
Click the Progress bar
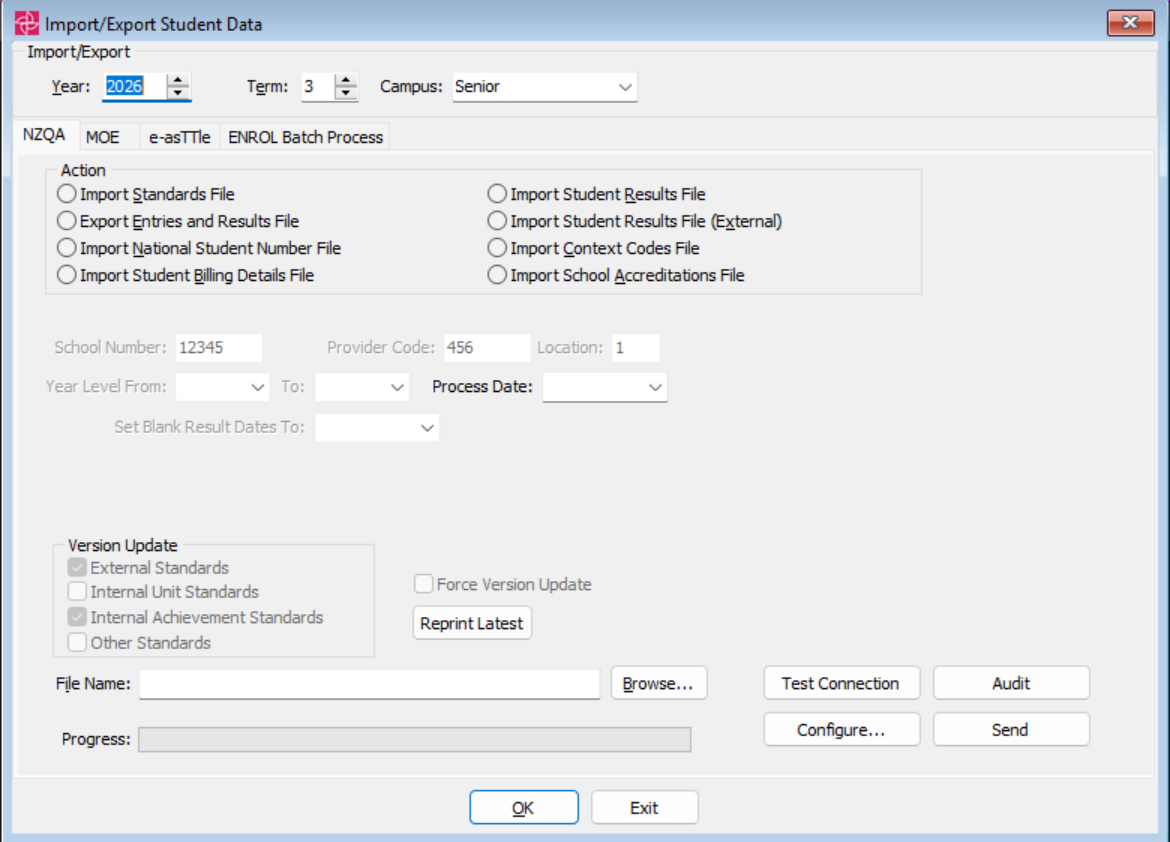(x=414, y=740)
